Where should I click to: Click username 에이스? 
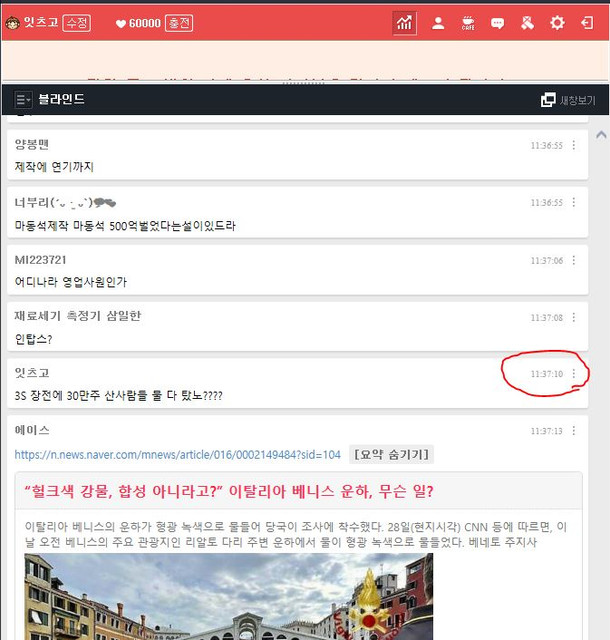click(32, 430)
